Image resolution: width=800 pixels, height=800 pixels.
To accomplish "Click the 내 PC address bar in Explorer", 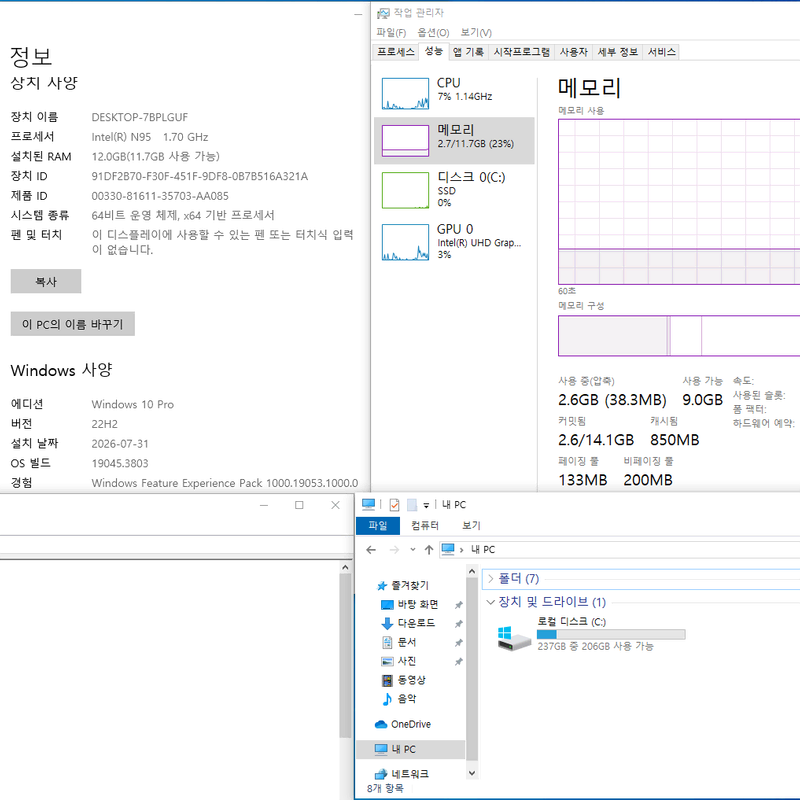I will tap(619, 549).
